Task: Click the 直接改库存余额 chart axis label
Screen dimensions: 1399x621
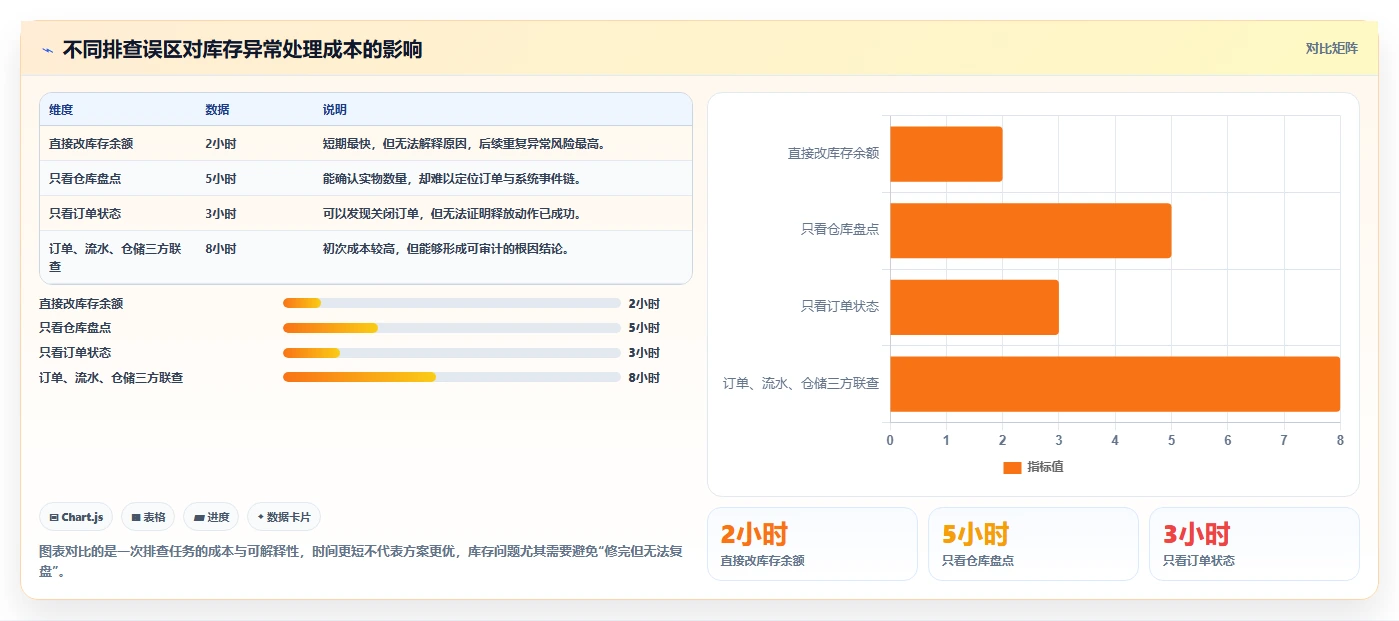Action: pyautogui.click(x=833, y=154)
